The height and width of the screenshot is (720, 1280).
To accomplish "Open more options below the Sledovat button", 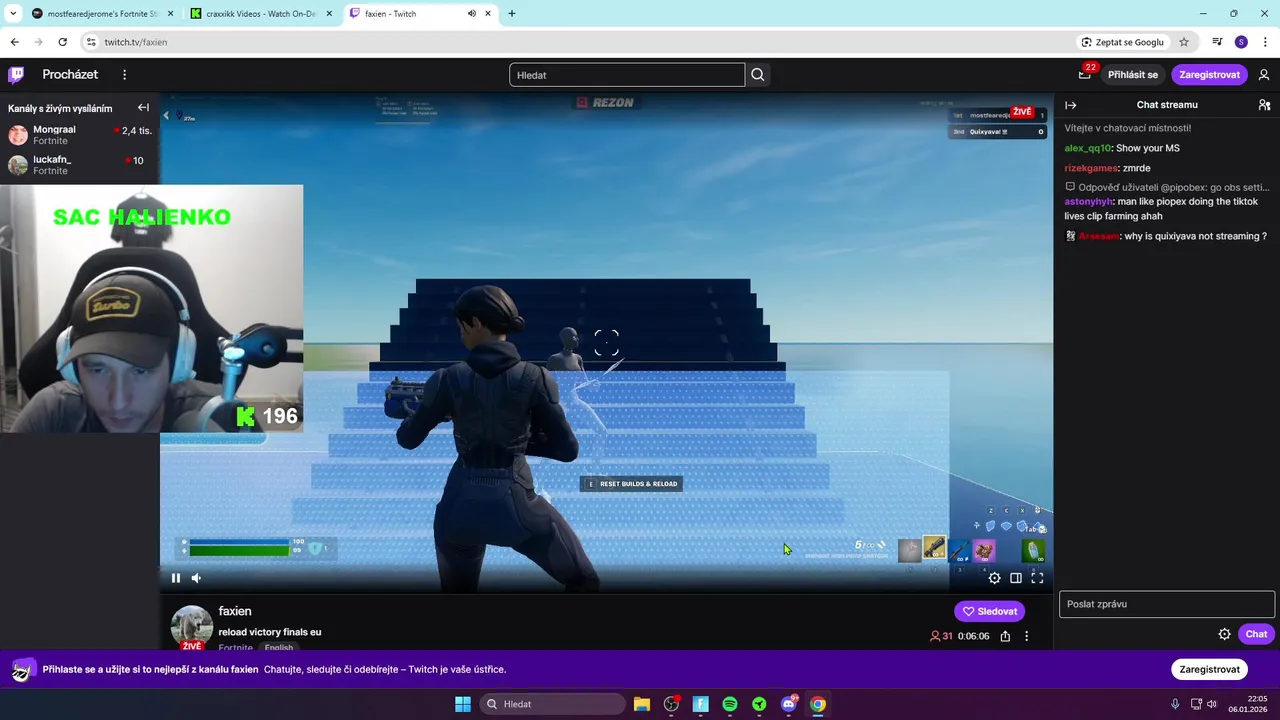I will 1026,636.
